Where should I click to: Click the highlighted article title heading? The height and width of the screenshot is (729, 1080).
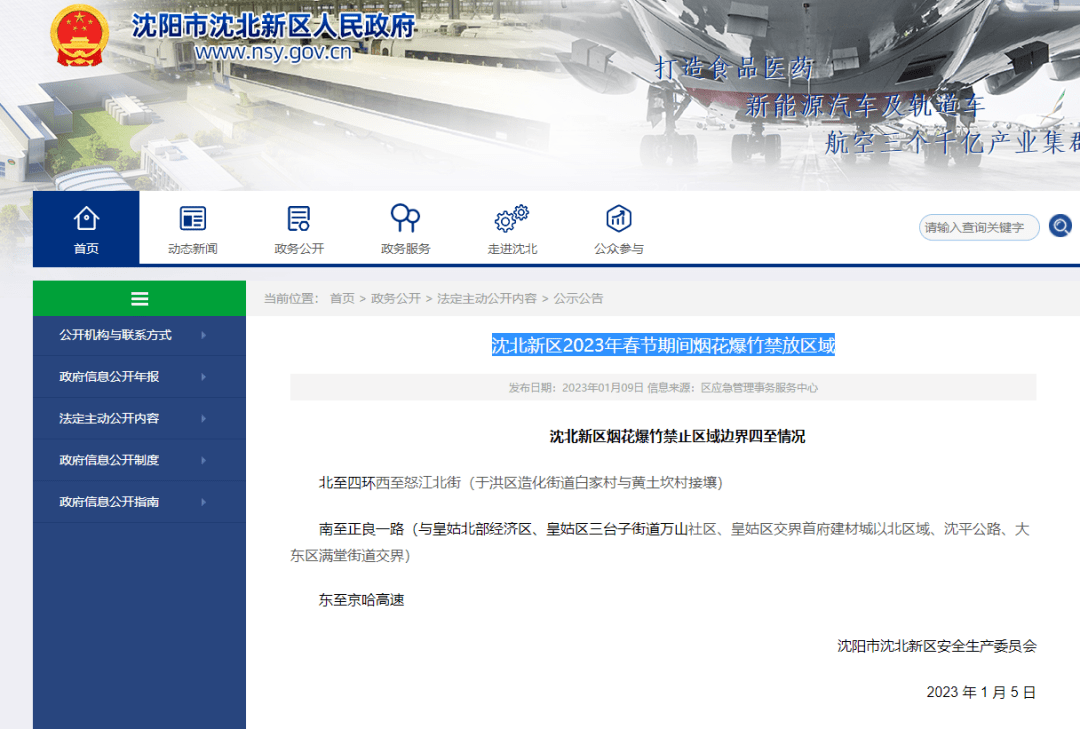[662, 346]
